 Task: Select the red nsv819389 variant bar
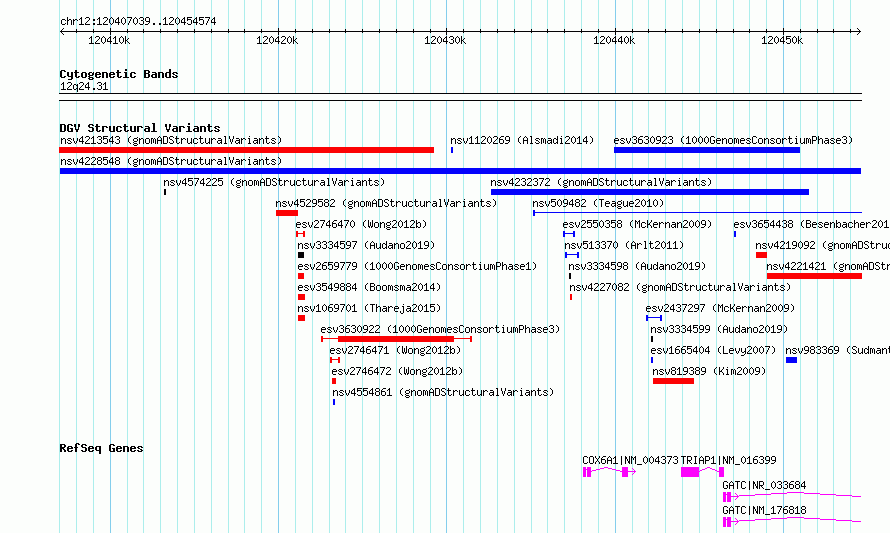click(673, 381)
